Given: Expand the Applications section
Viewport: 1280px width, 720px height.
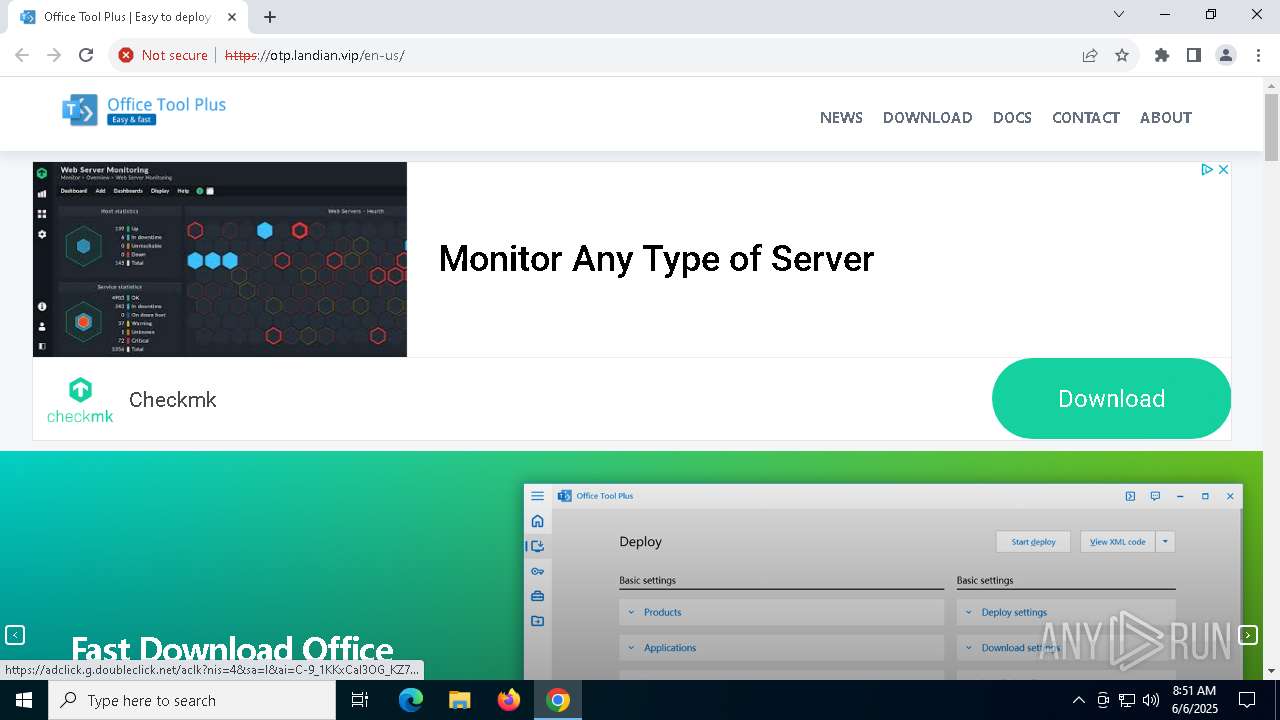Looking at the screenshot, I should (781, 647).
